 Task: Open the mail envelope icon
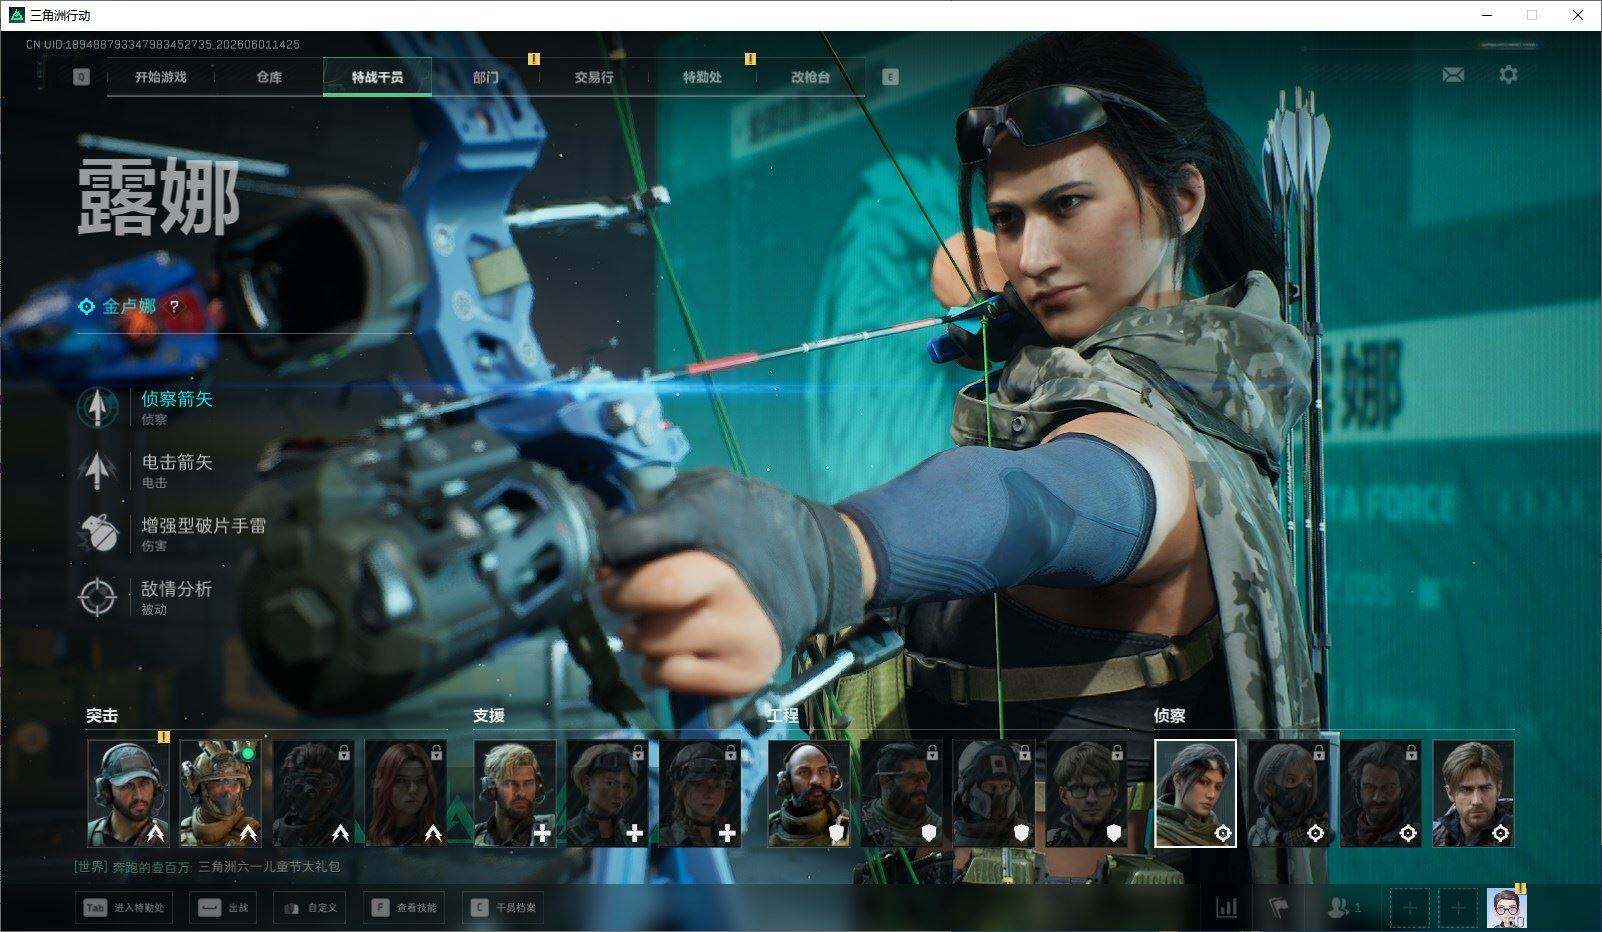[1453, 75]
